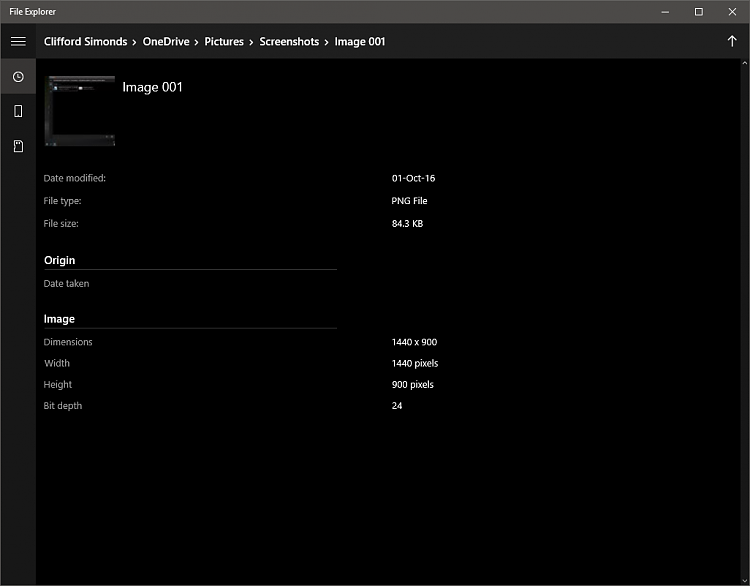Open the Image 001 thumbnail preview

(80, 111)
